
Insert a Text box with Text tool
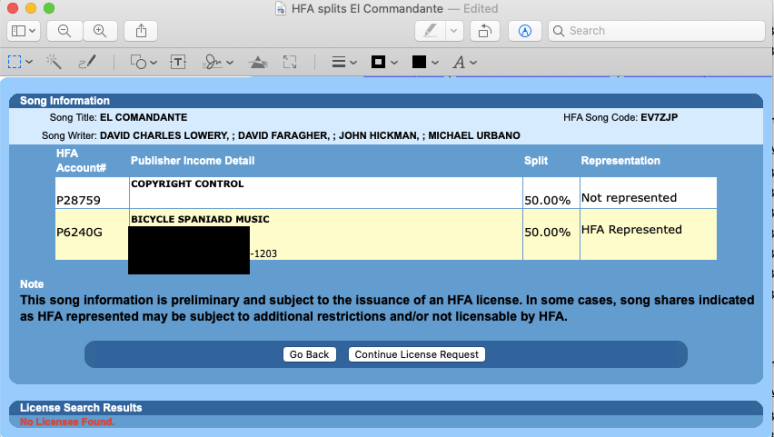pos(178,62)
